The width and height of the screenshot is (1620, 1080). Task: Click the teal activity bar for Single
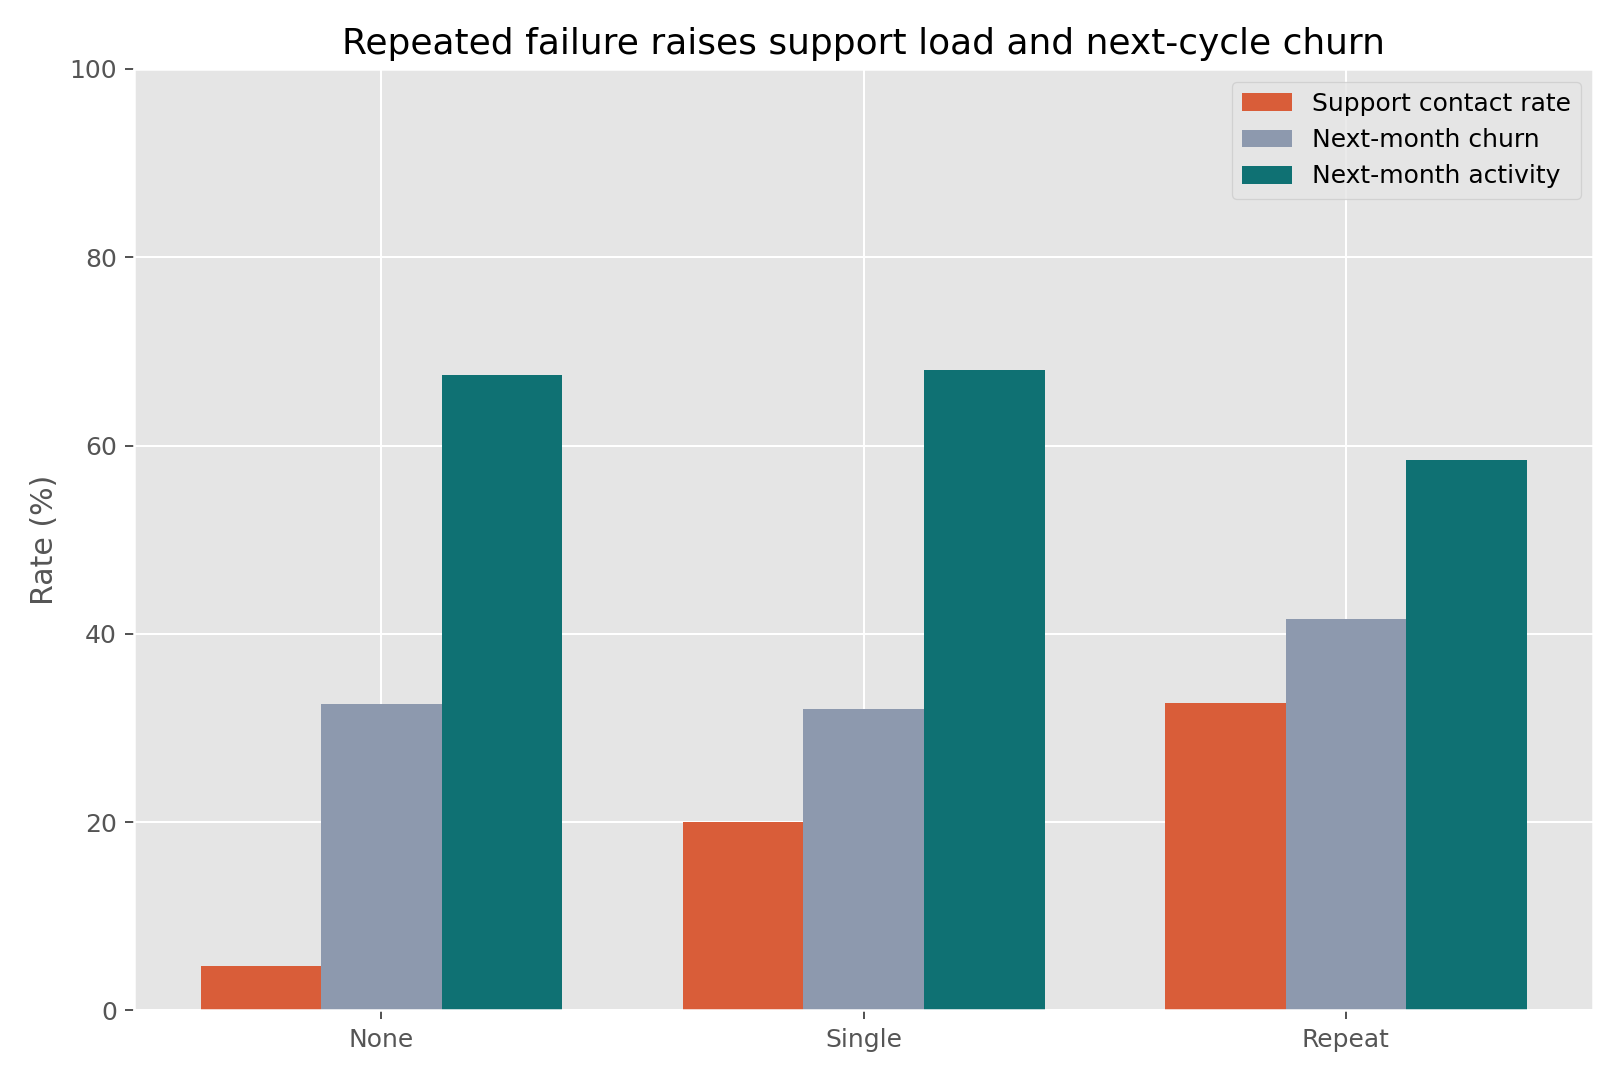984,690
